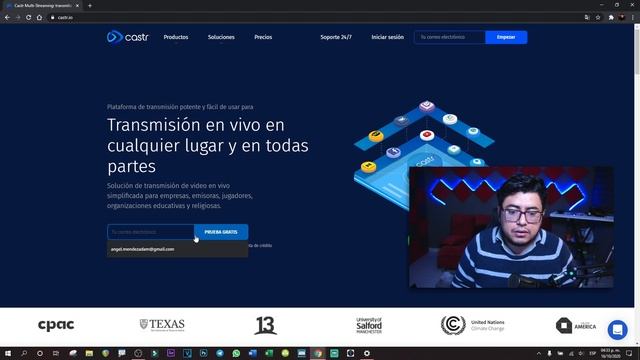The image size is (640, 360).
Task: Open the Soluciones menu
Action: [221, 37]
